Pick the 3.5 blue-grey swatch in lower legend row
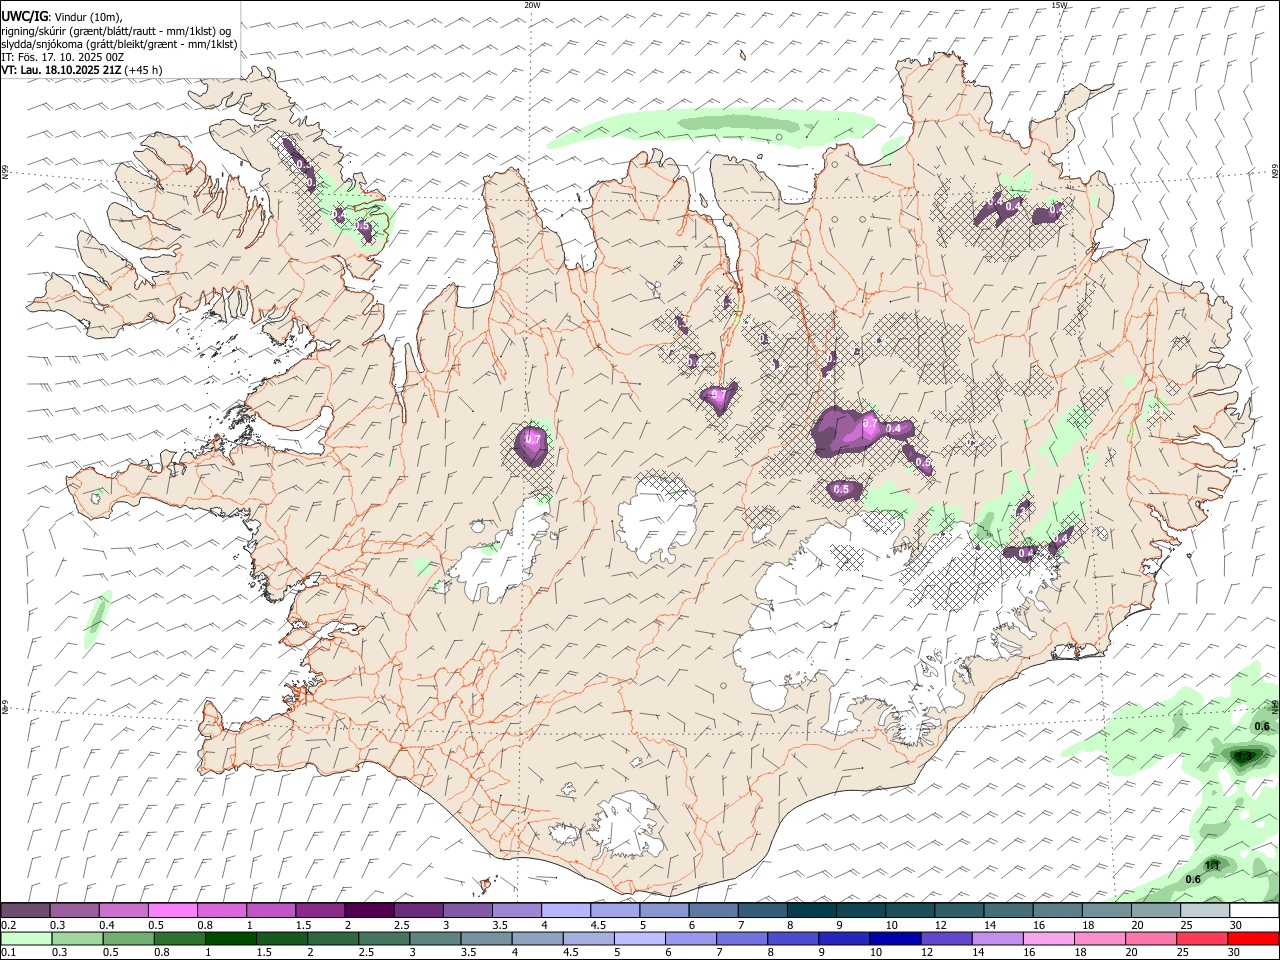This screenshot has width=1280, height=960. (x=486, y=938)
